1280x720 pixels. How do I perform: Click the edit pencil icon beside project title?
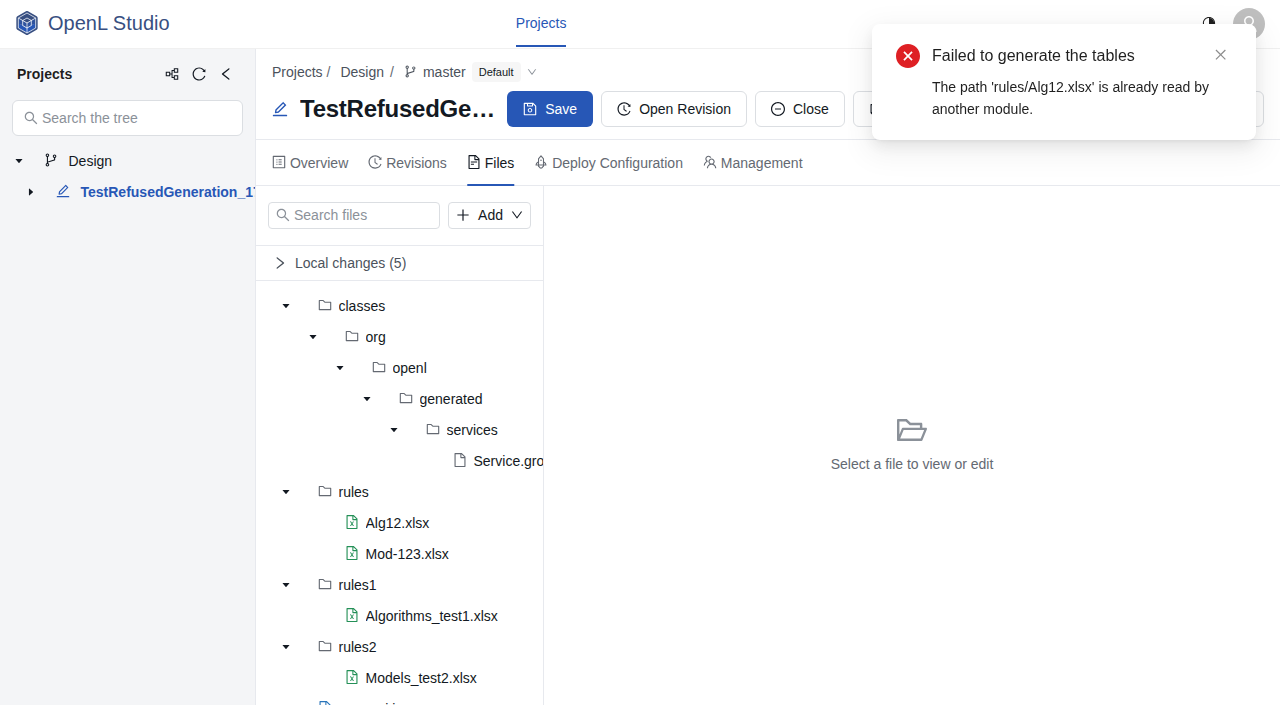[x=280, y=109]
